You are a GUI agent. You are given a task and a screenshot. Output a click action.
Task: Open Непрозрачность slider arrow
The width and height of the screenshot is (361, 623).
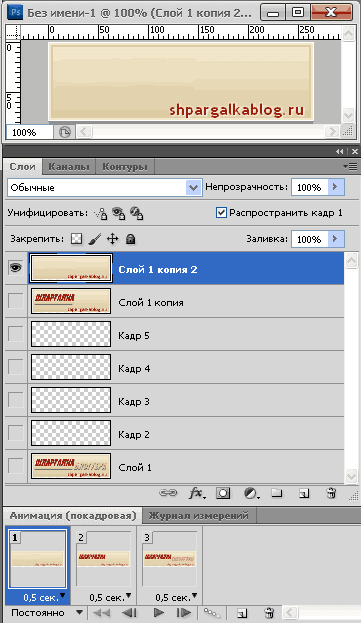point(335,187)
